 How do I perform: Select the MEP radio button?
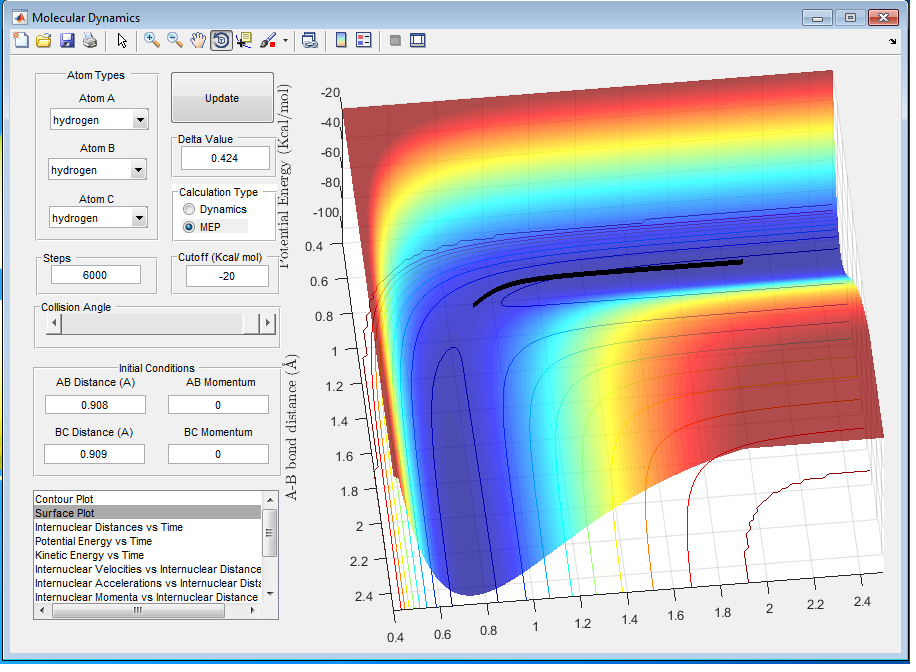(189, 227)
